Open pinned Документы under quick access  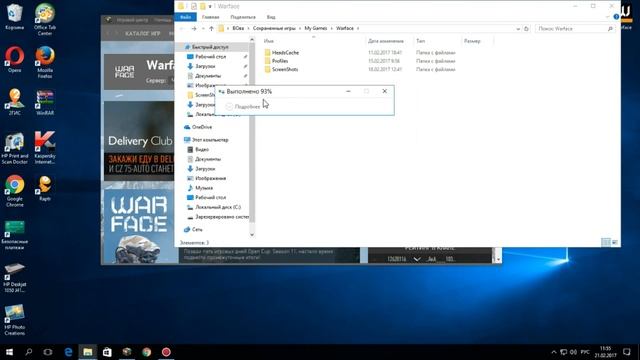208,76
